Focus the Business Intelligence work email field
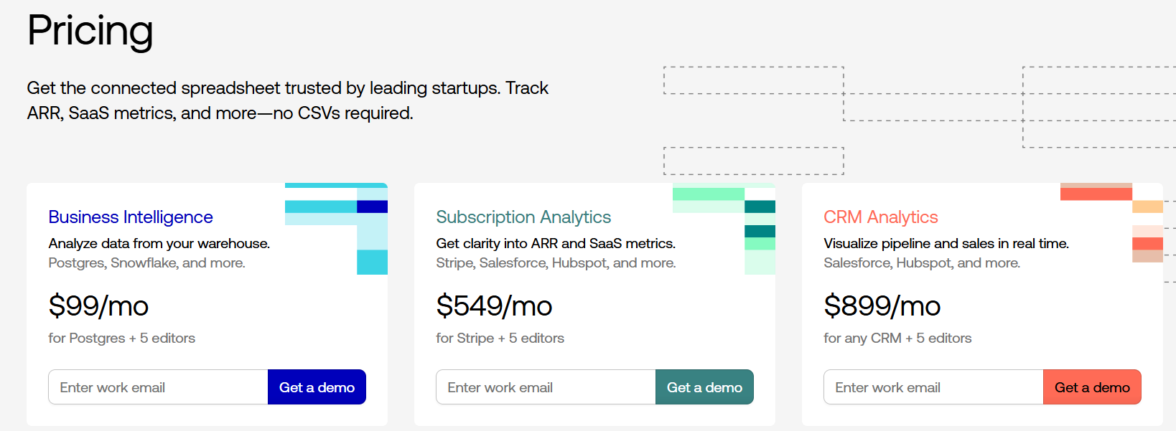 coord(158,387)
